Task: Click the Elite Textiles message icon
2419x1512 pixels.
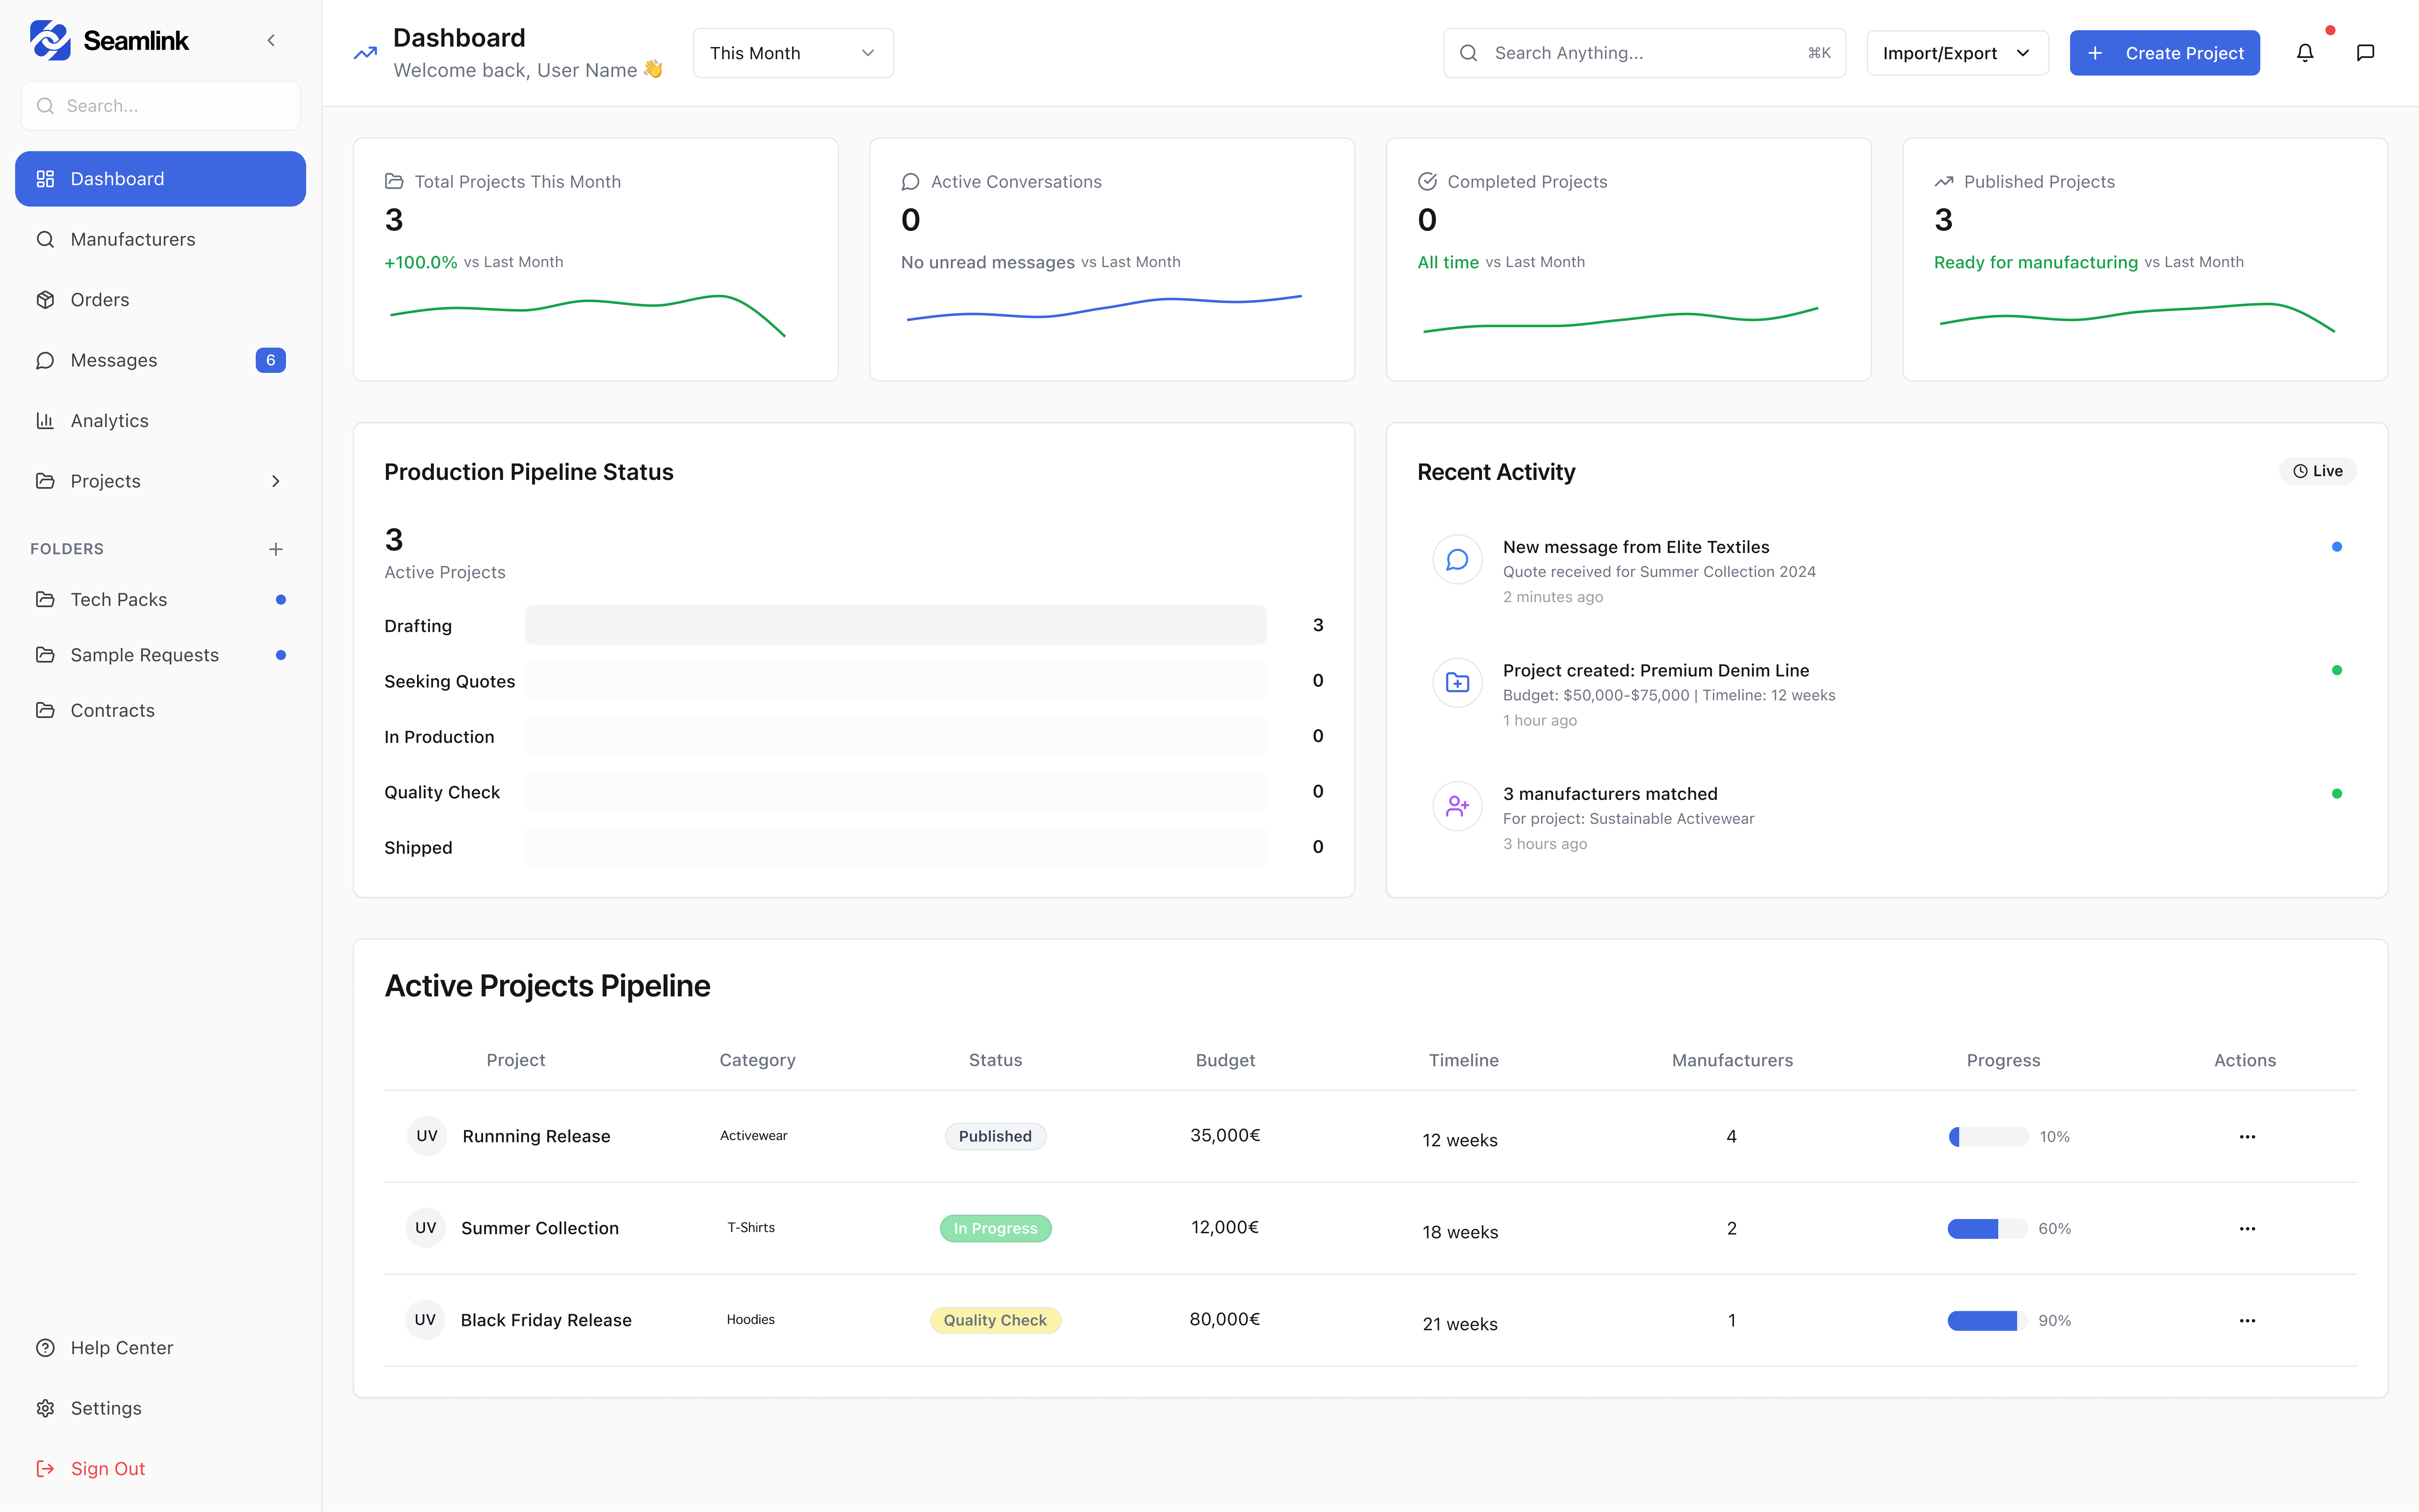Action: 1457,559
